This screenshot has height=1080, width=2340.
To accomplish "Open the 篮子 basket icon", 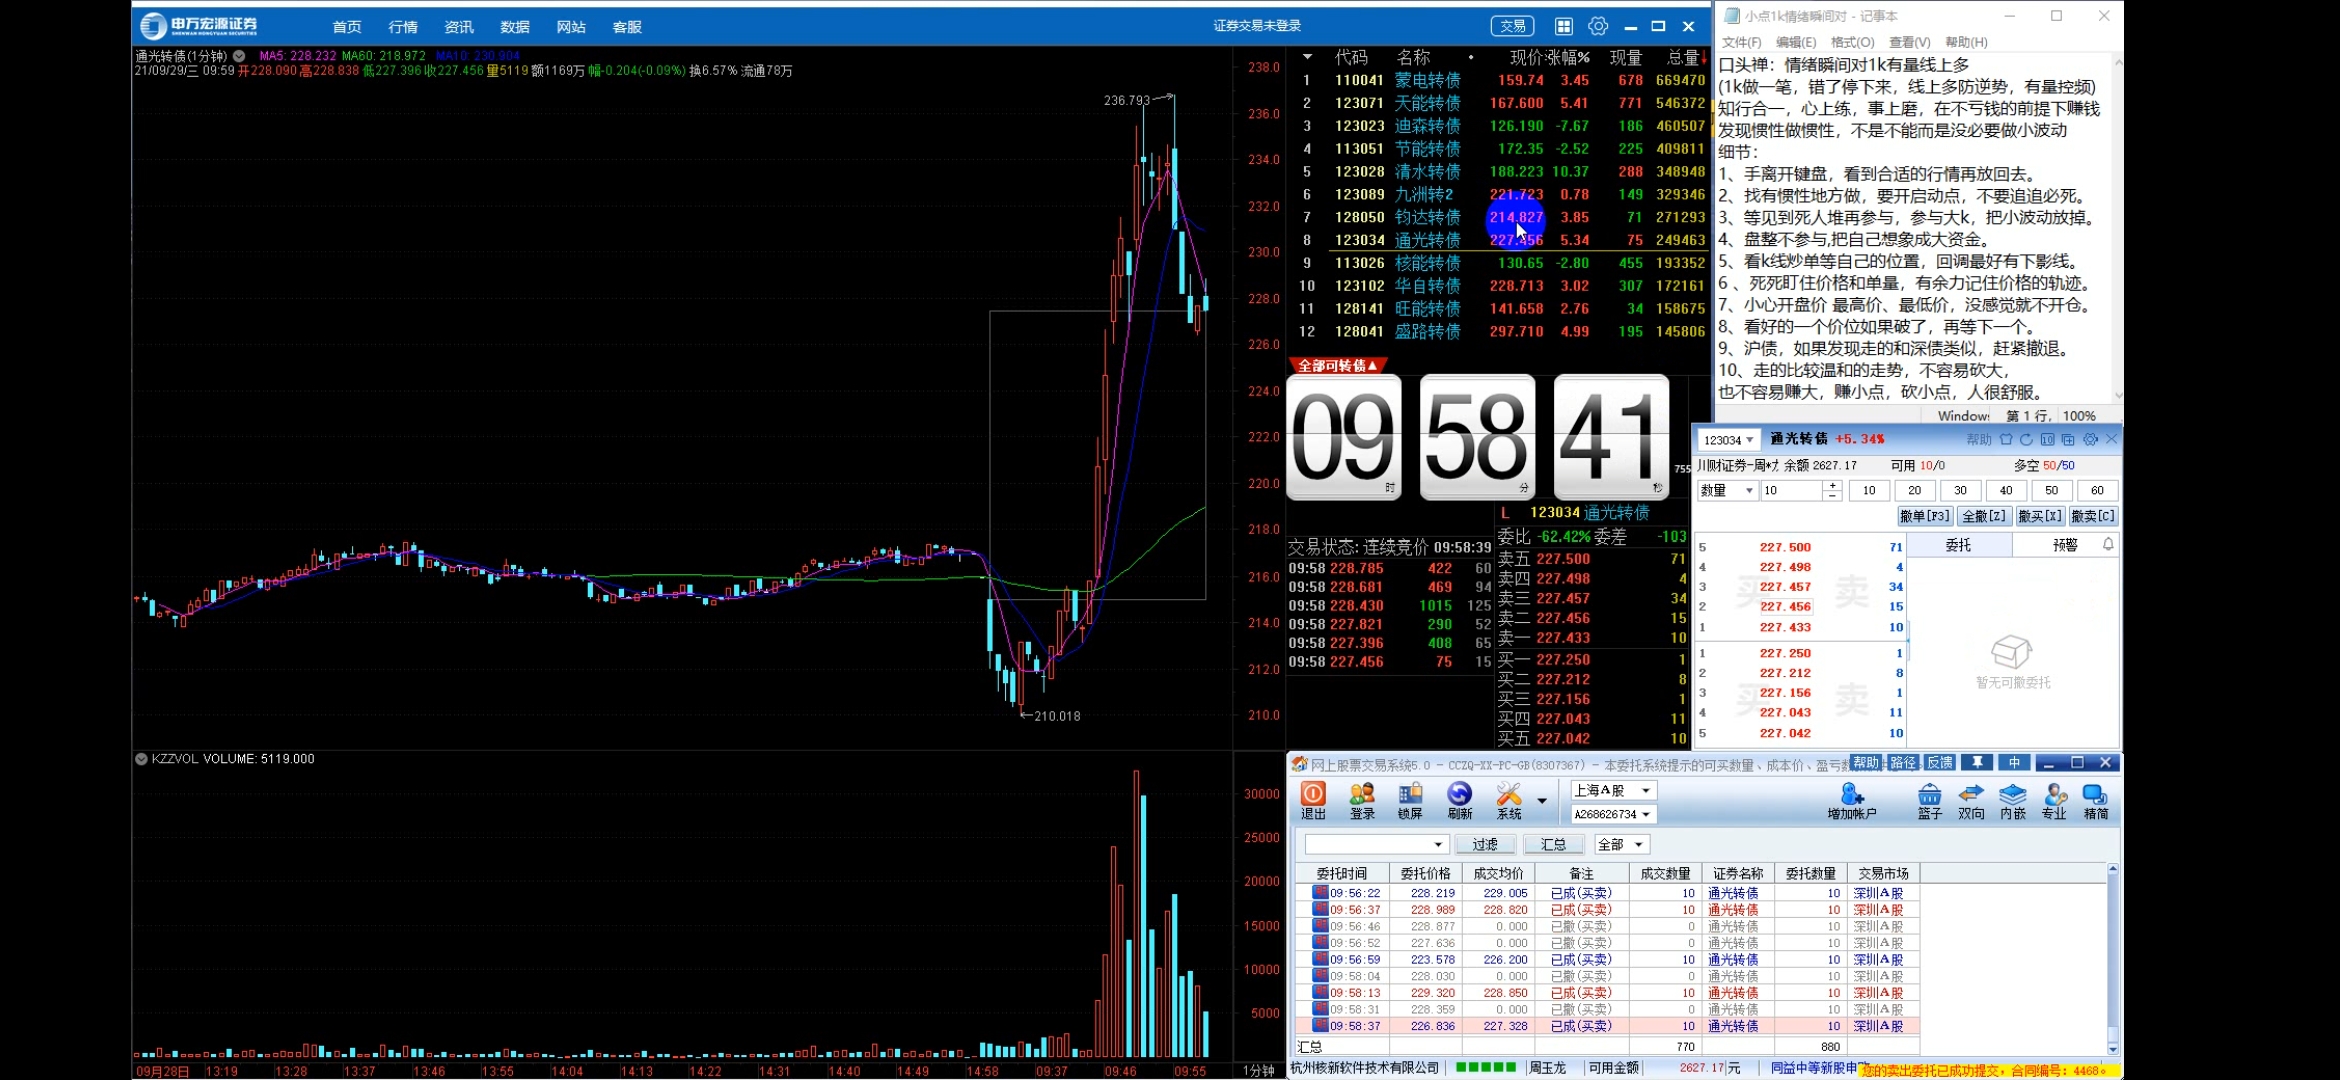I will (x=1929, y=801).
